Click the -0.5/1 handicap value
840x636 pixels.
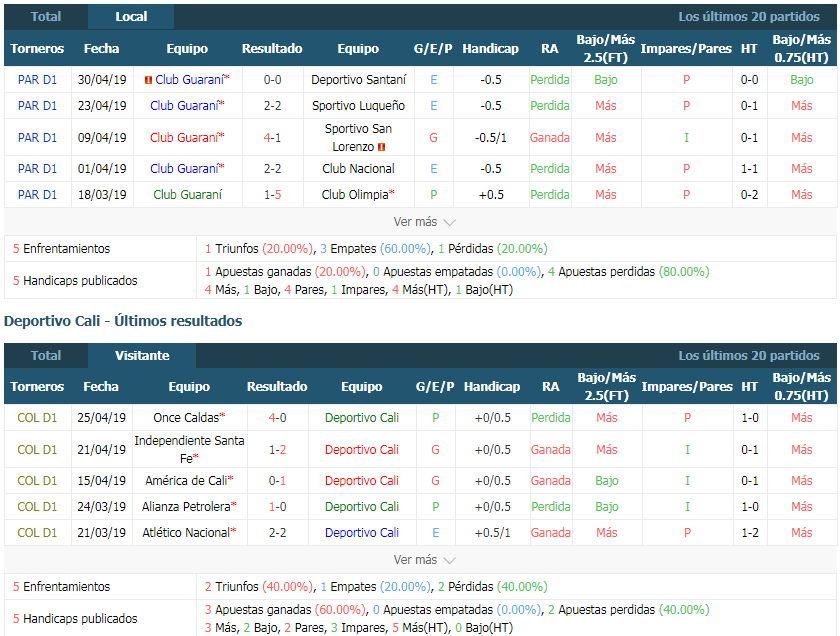491,138
